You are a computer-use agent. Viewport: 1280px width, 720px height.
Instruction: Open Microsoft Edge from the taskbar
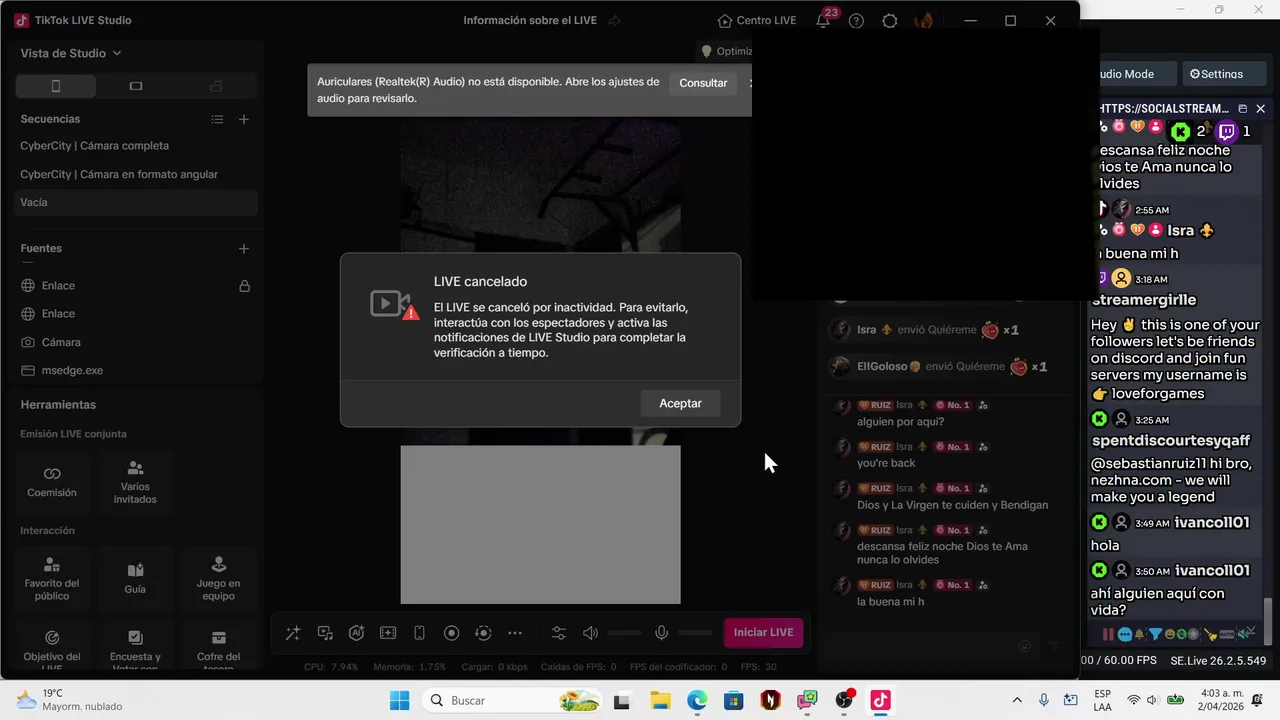point(697,700)
